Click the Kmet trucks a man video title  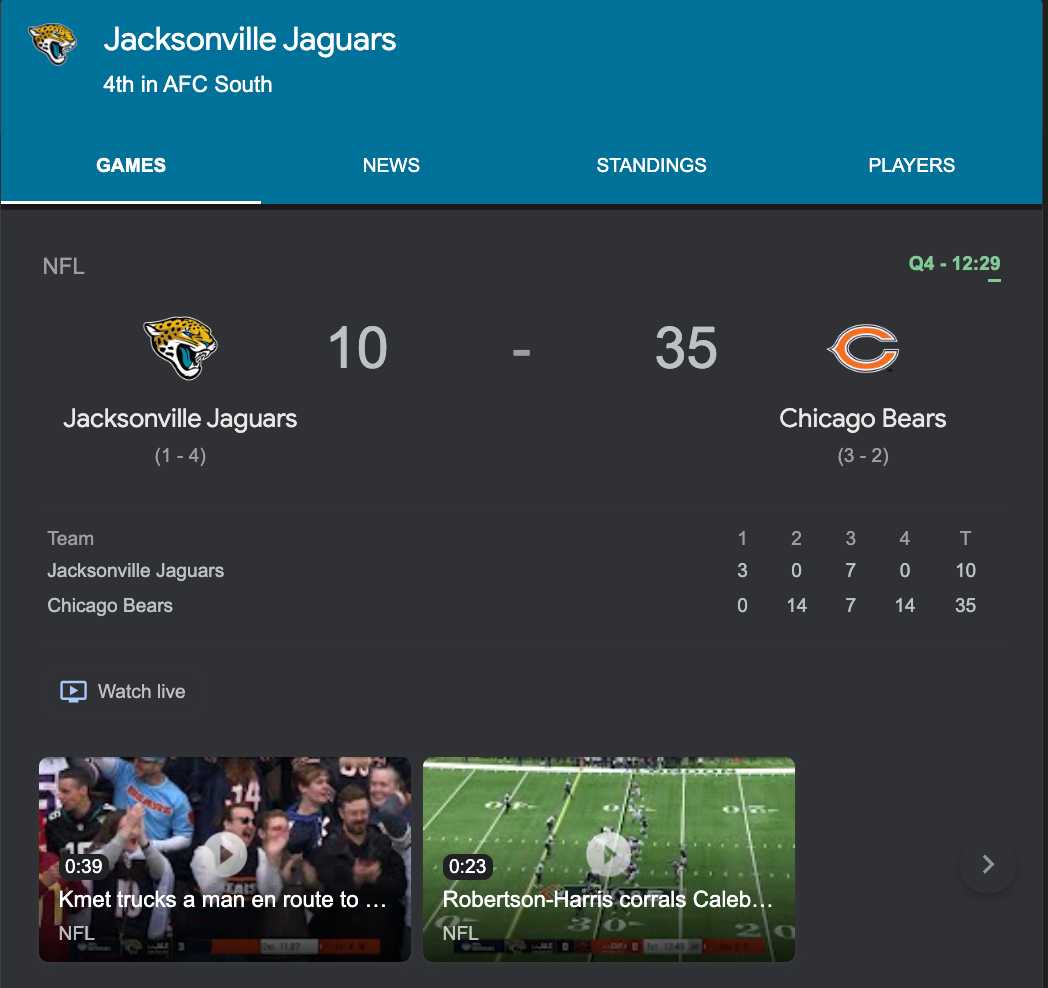(222, 899)
